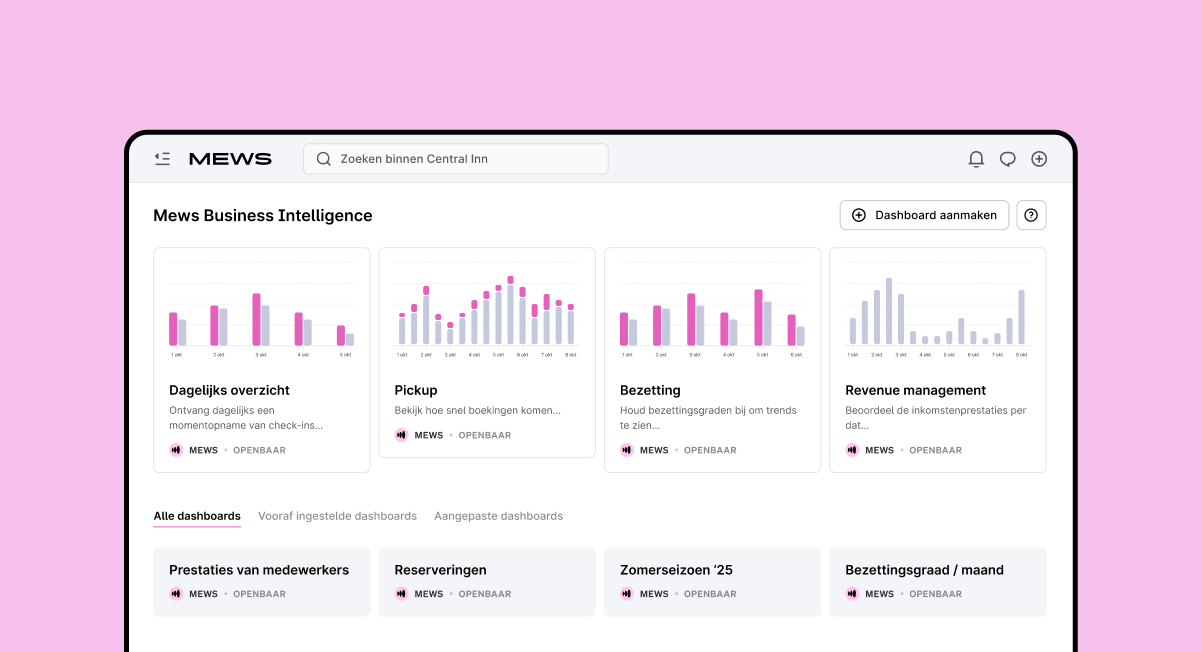Image resolution: width=1202 pixels, height=652 pixels.
Task: Switch to Vooraf ingestelde dashboards tab
Action: (x=337, y=516)
